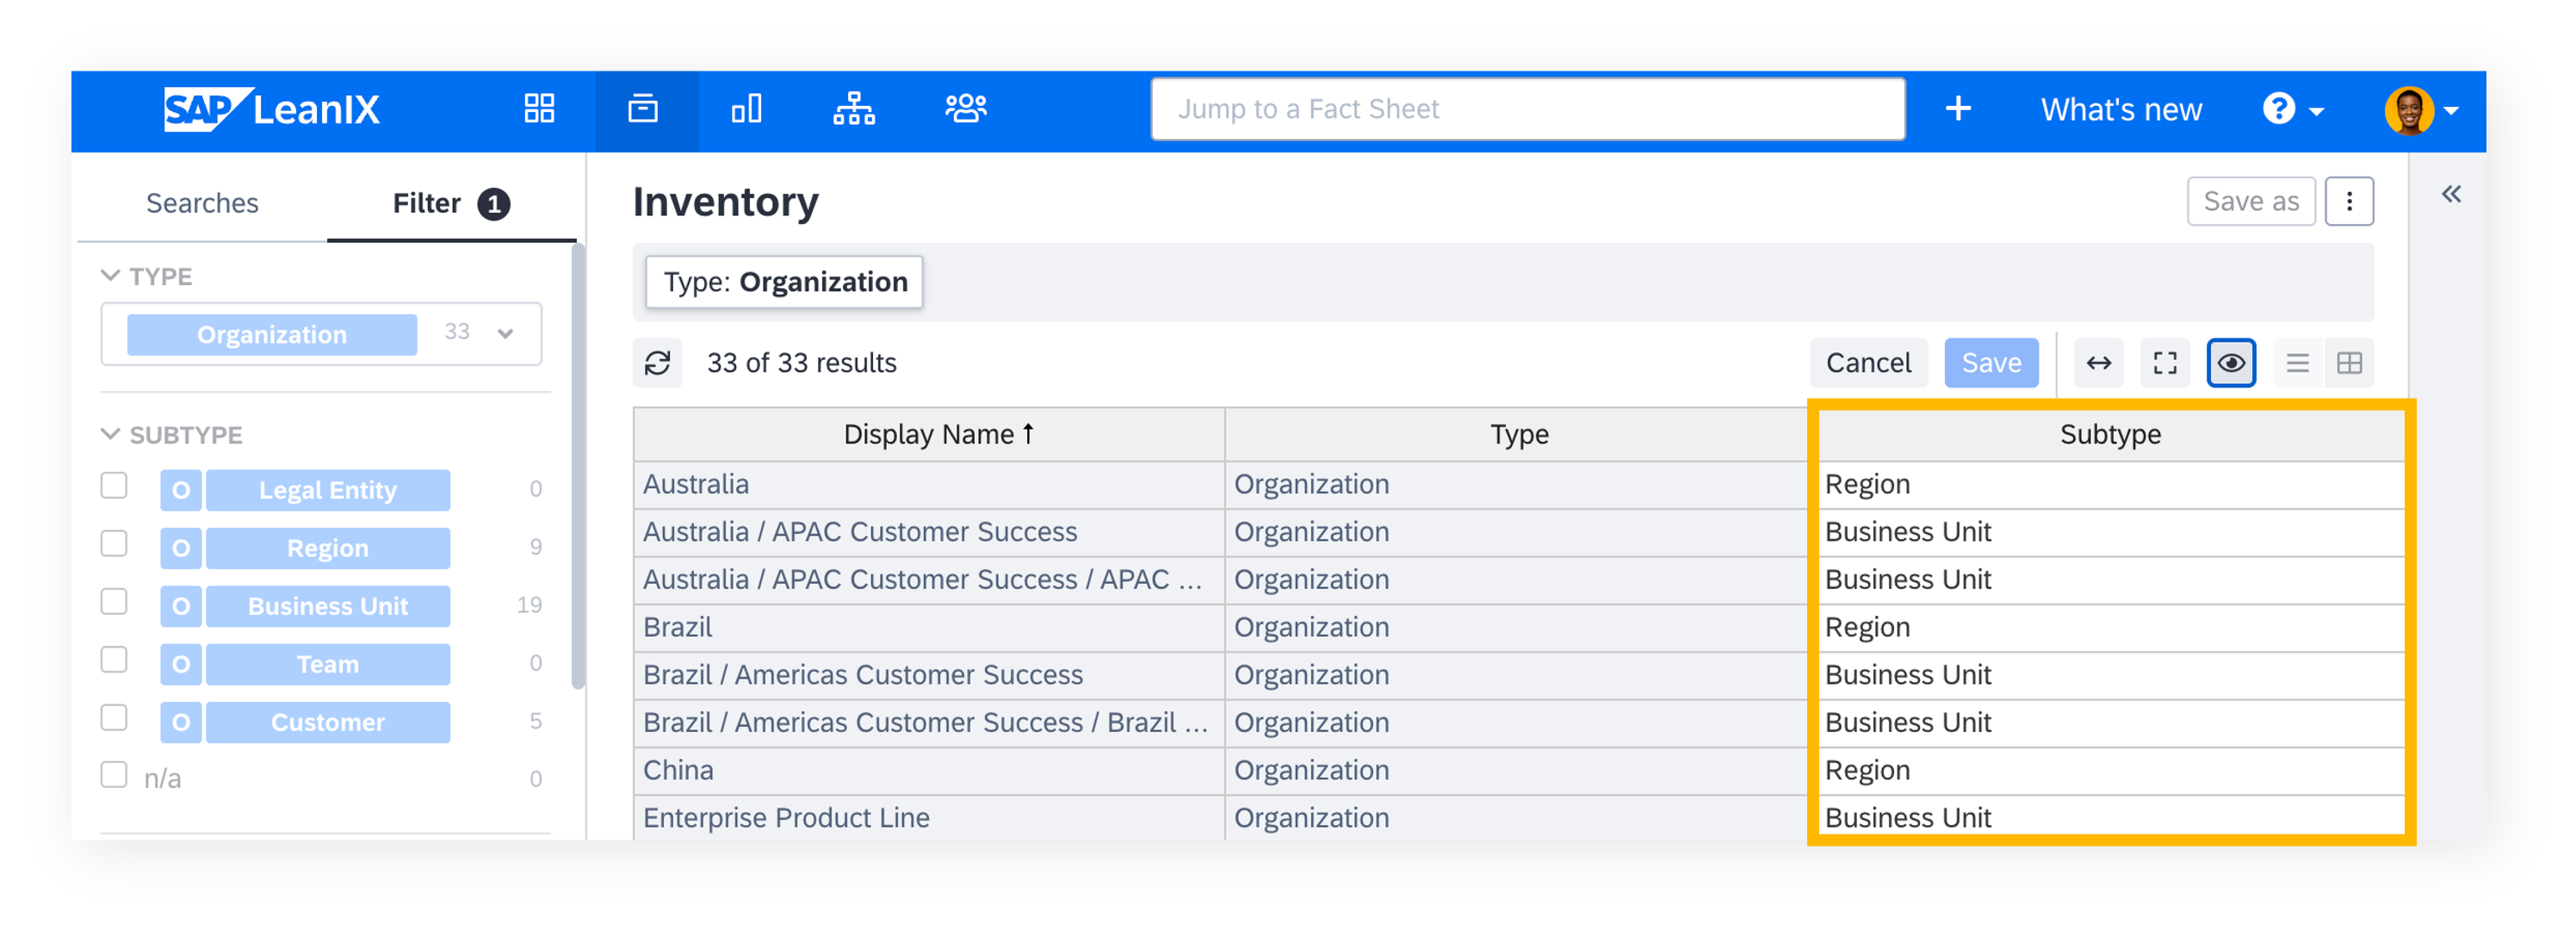Toggle the eye visibility icon in toolbar
Image resolution: width=2576 pixels, height=931 pixels.
point(2231,363)
